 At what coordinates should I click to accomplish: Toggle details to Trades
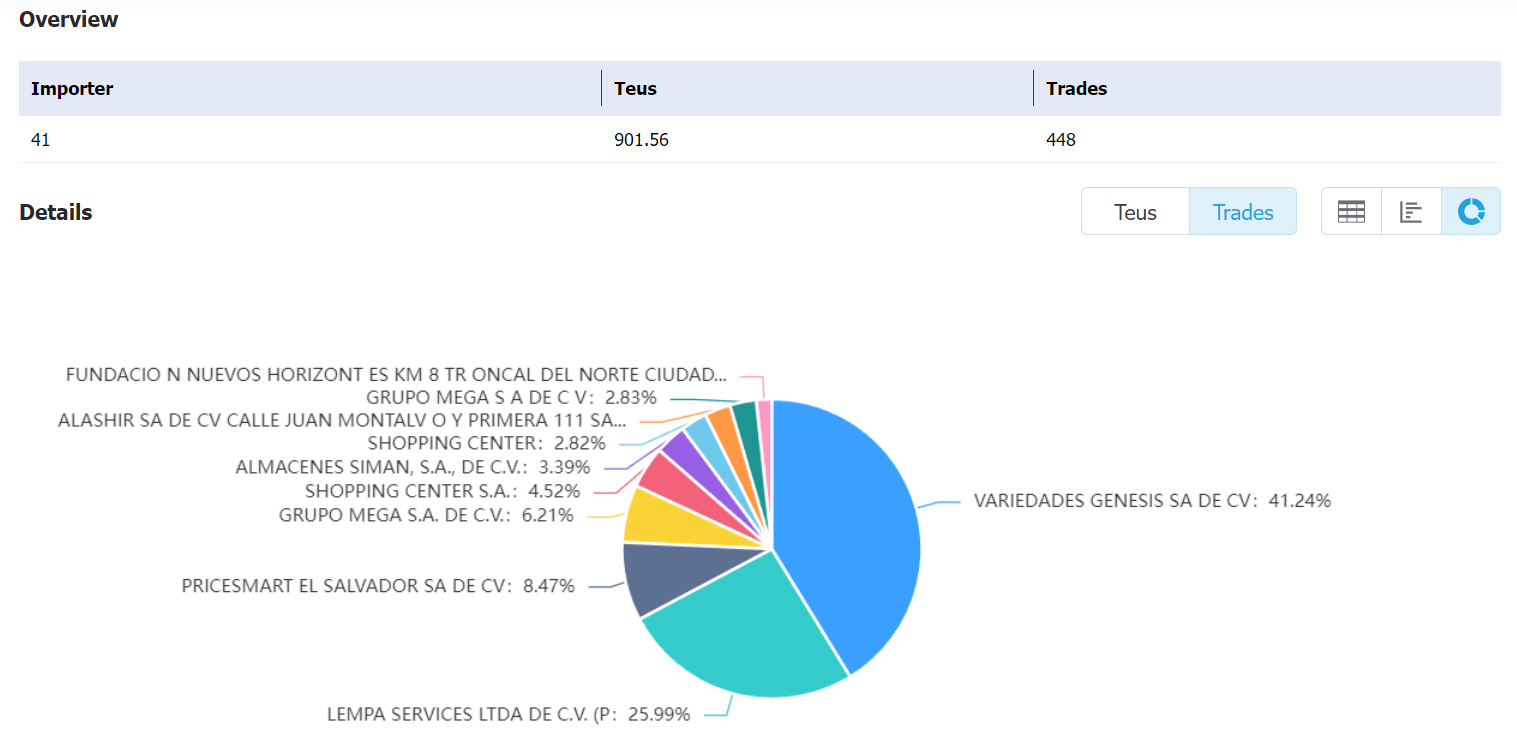click(1243, 212)
